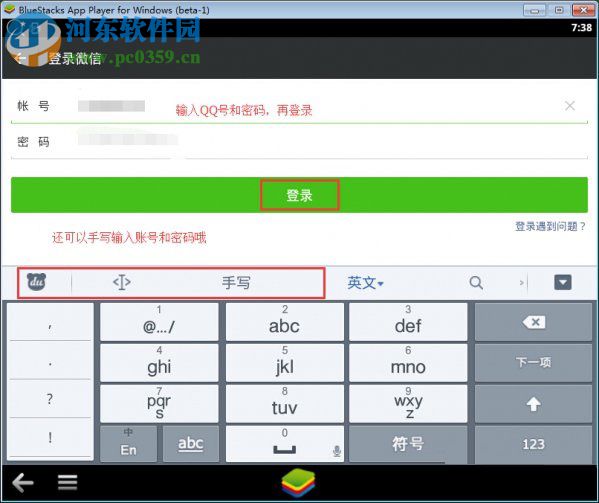This screenshot has height=503, width=599.
Task: Tap the 'tuv' 8 key
Action: (285, 404)
